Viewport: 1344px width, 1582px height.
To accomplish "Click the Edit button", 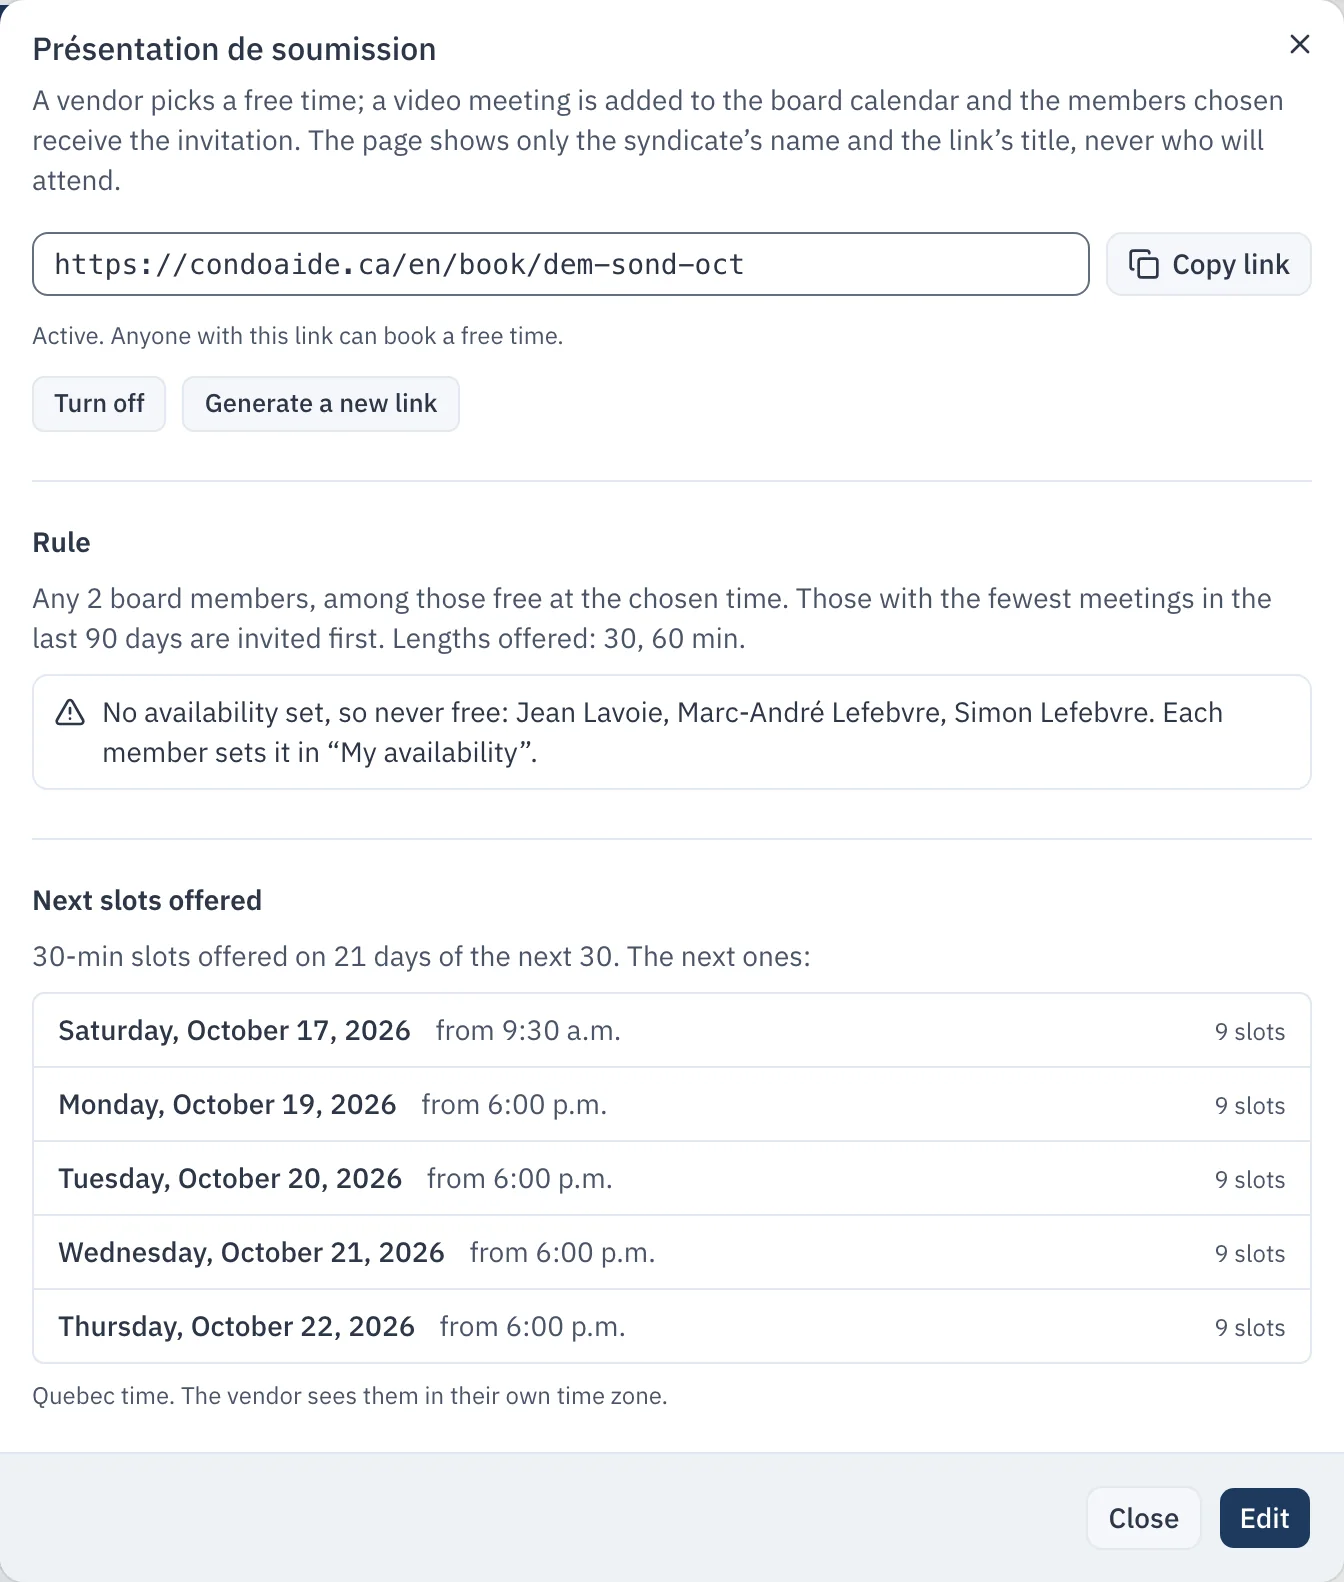I will pyautogui.click(x=1264, y=1518).
